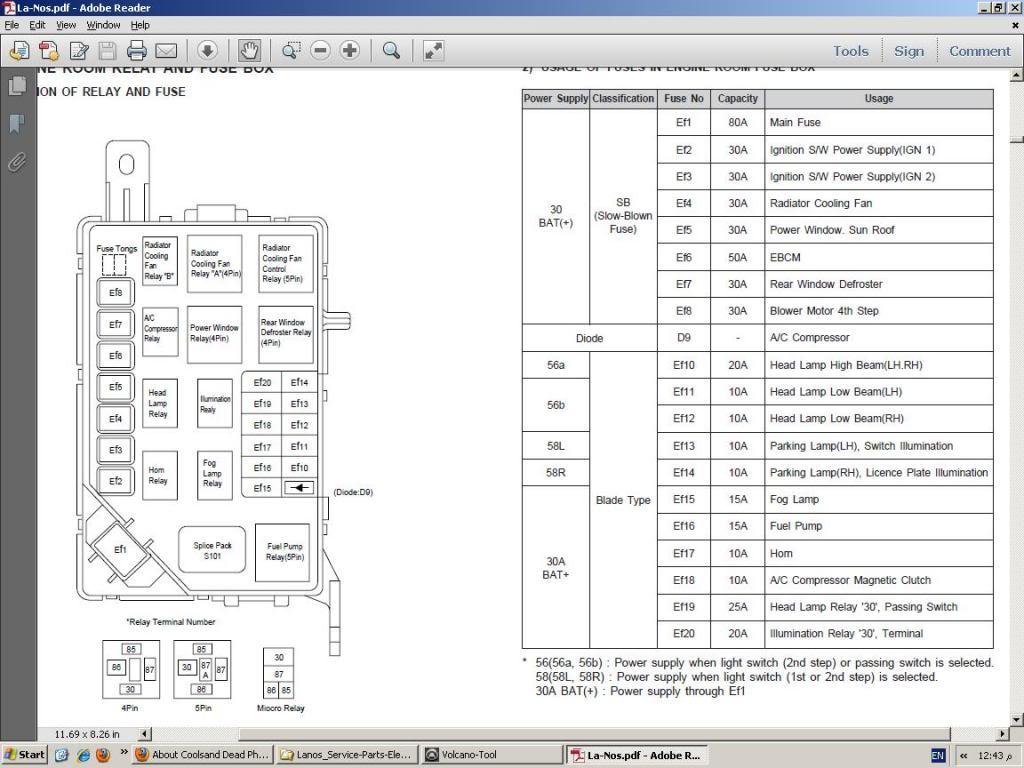The width and height of the screenshot is (1024, 768).
Task: Click the Ef20 fuse slot in diagram
Action: [x=262, y=383]
